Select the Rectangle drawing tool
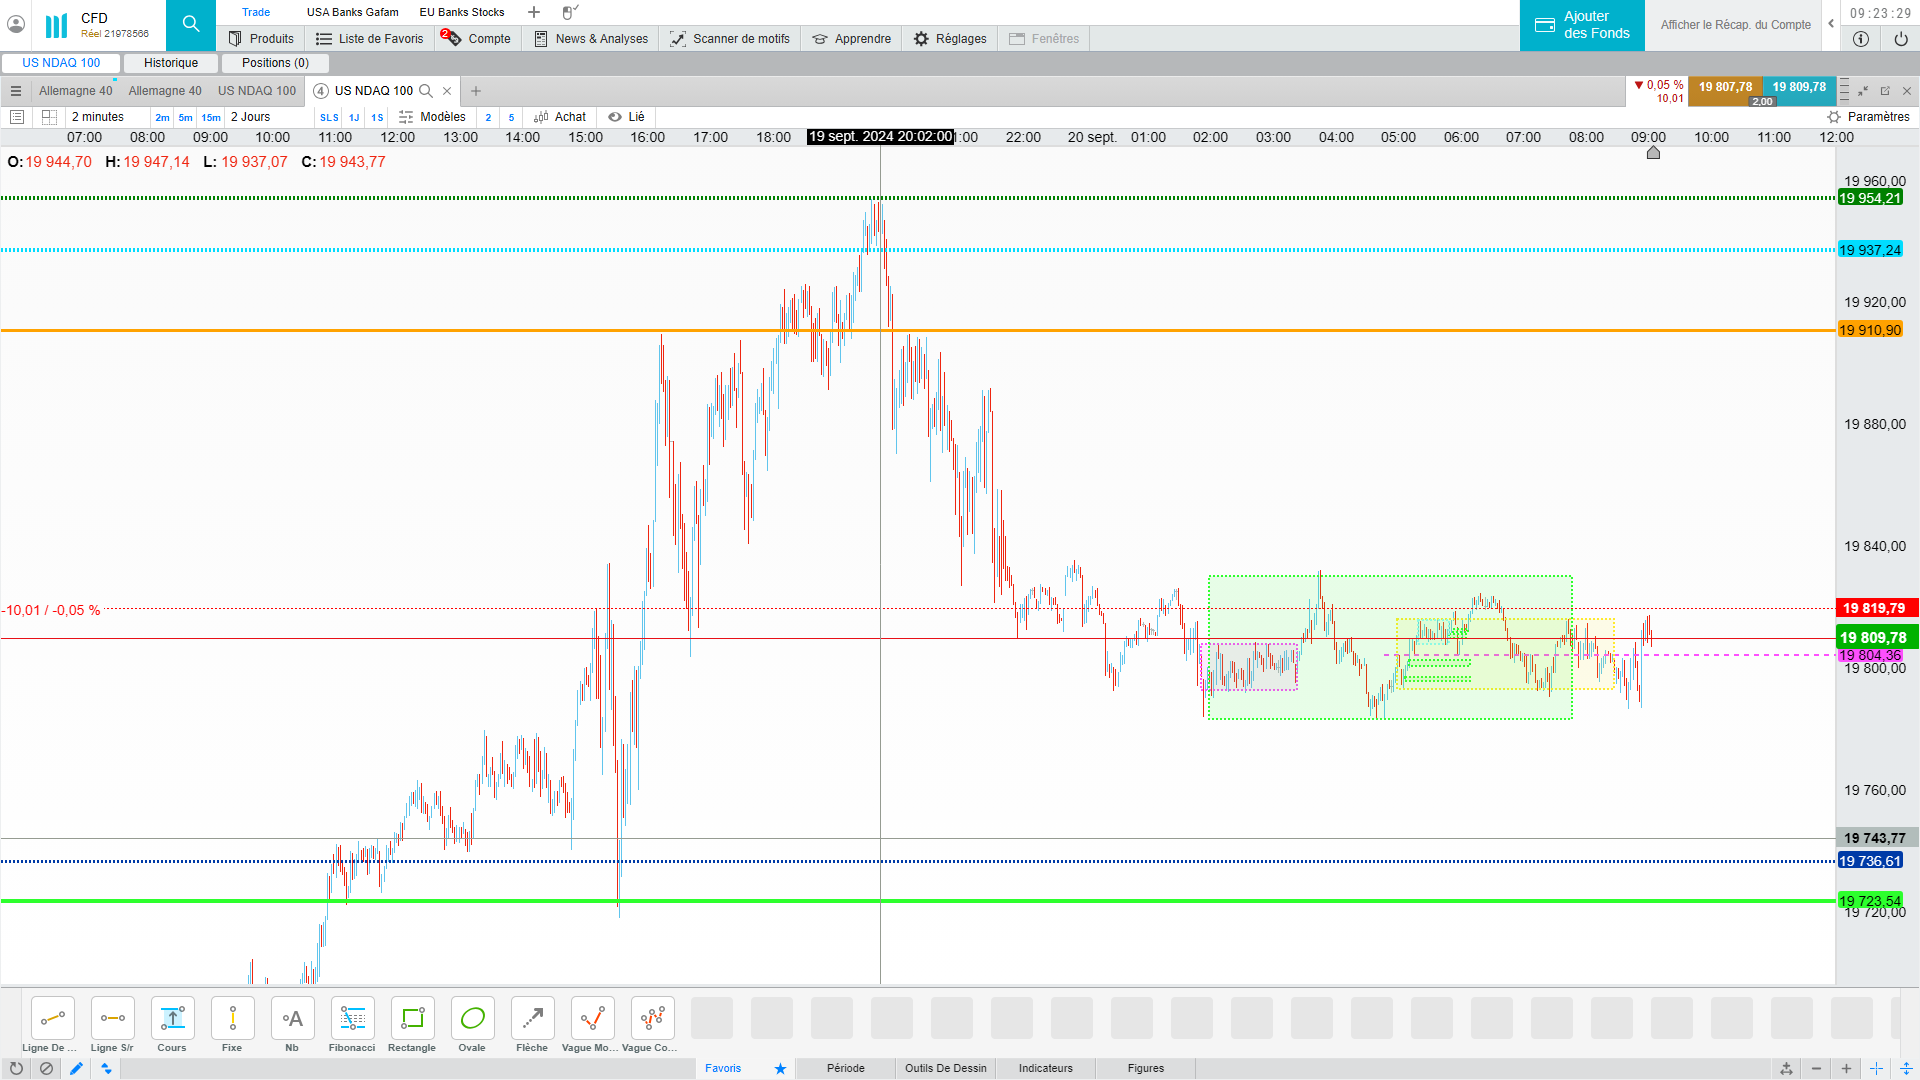This screenshot has width=1920, height=1080. pyautogui.click(x=412, y=1019)
